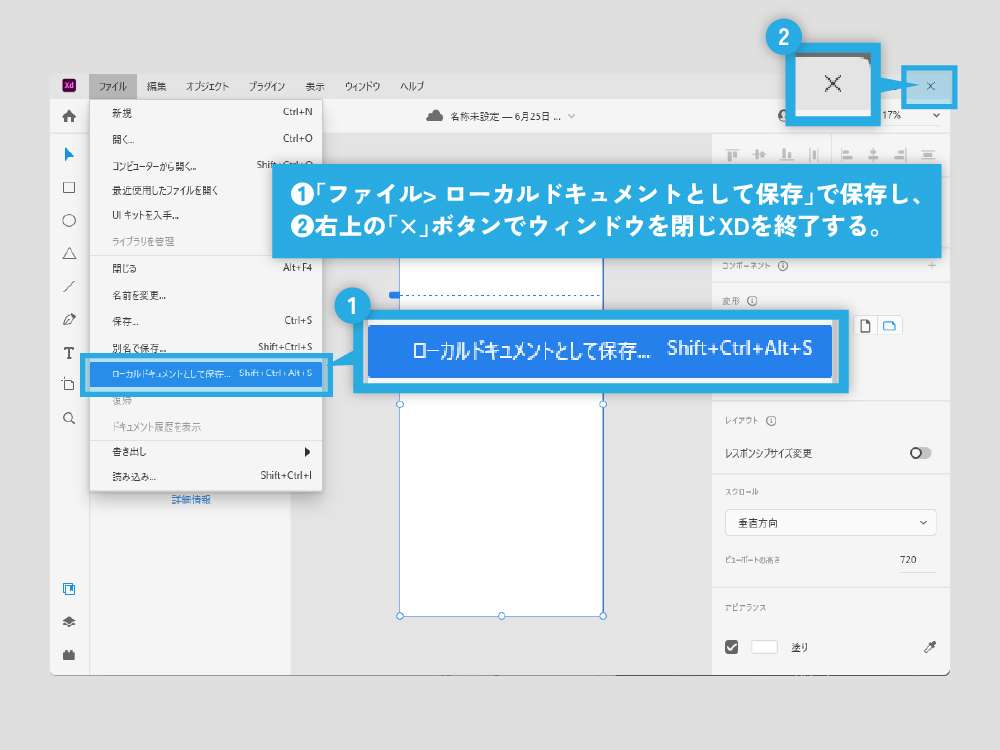The image size is (1000, 750).
Task: Select the Polygon tool
Action: point(69,253)
